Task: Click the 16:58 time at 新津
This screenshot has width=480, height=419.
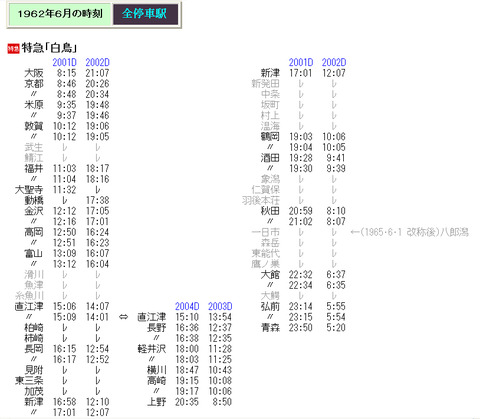Action: pos(65,402)
